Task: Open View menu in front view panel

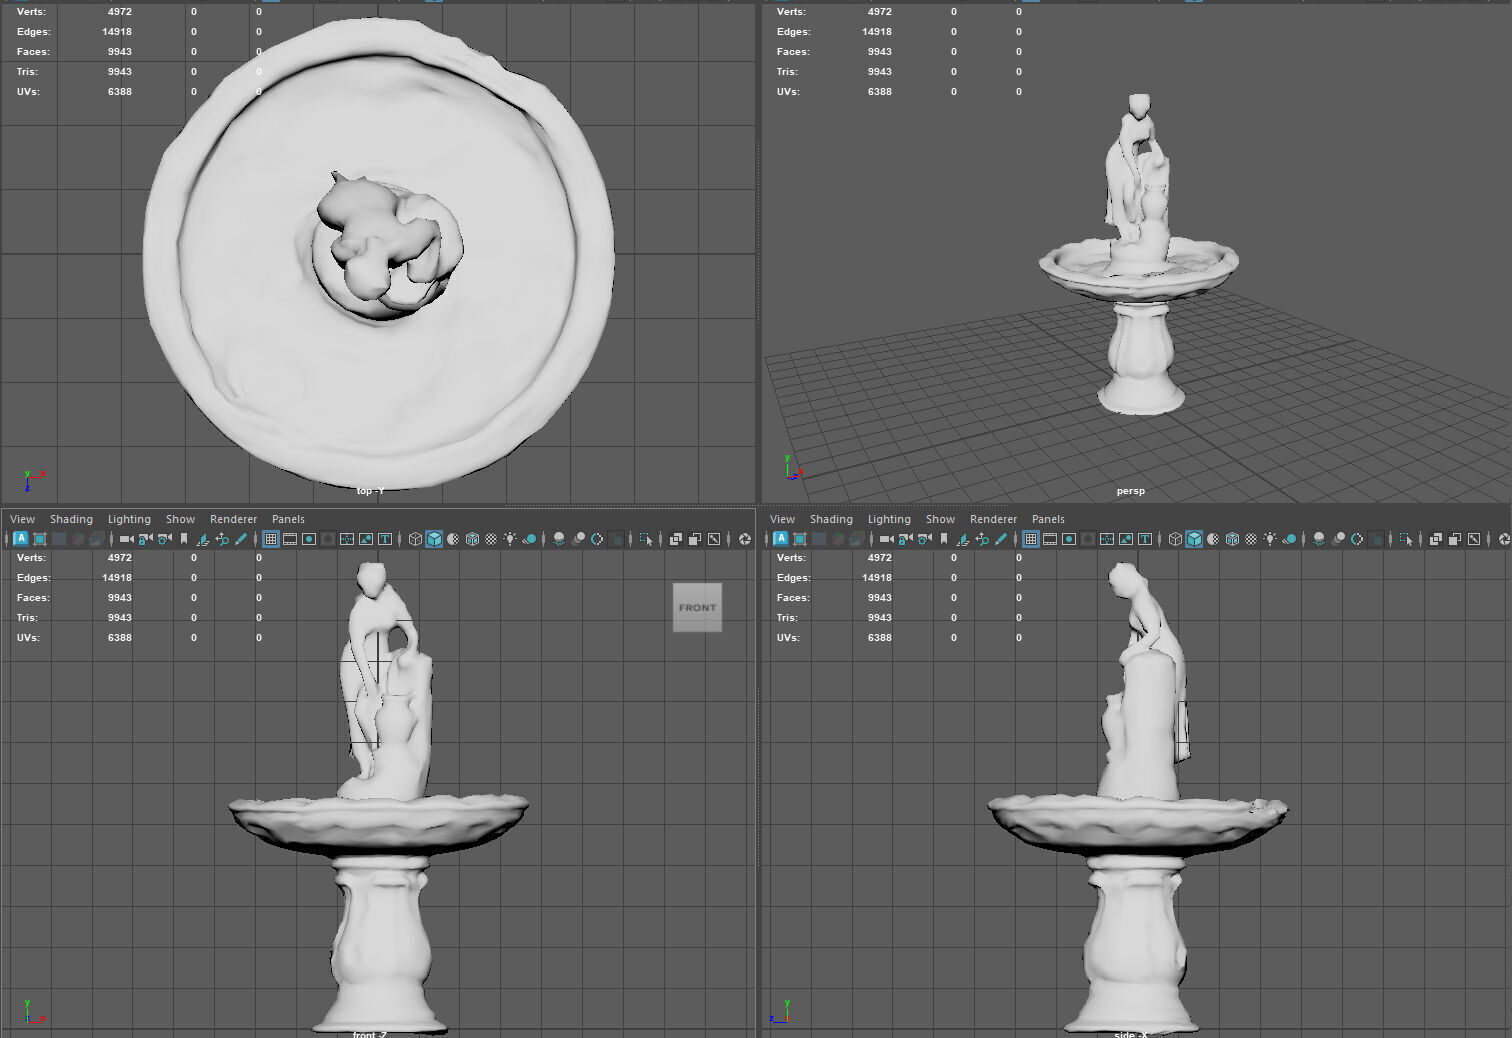Action: (x=22, y=519)
